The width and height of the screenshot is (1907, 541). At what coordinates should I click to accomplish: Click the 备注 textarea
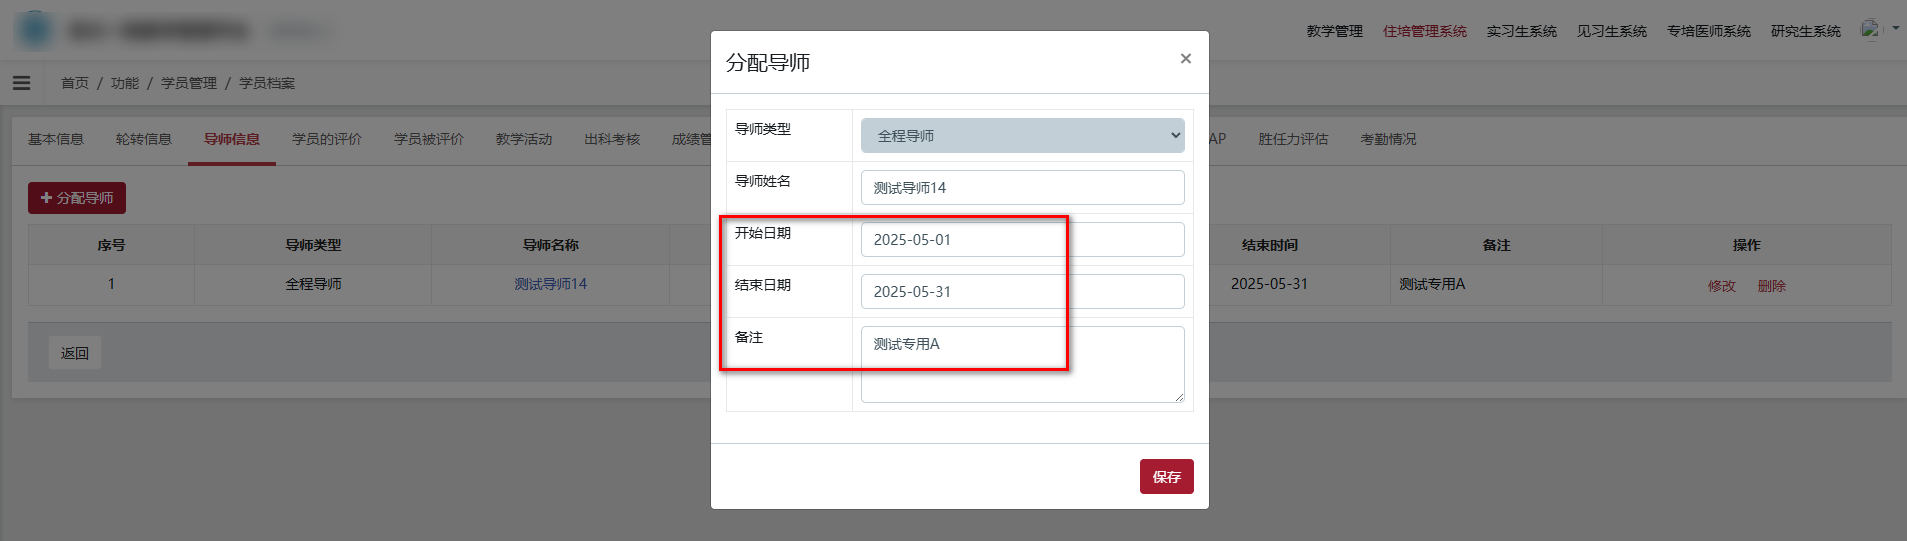pyautogui.click(x=1022, y=364)
